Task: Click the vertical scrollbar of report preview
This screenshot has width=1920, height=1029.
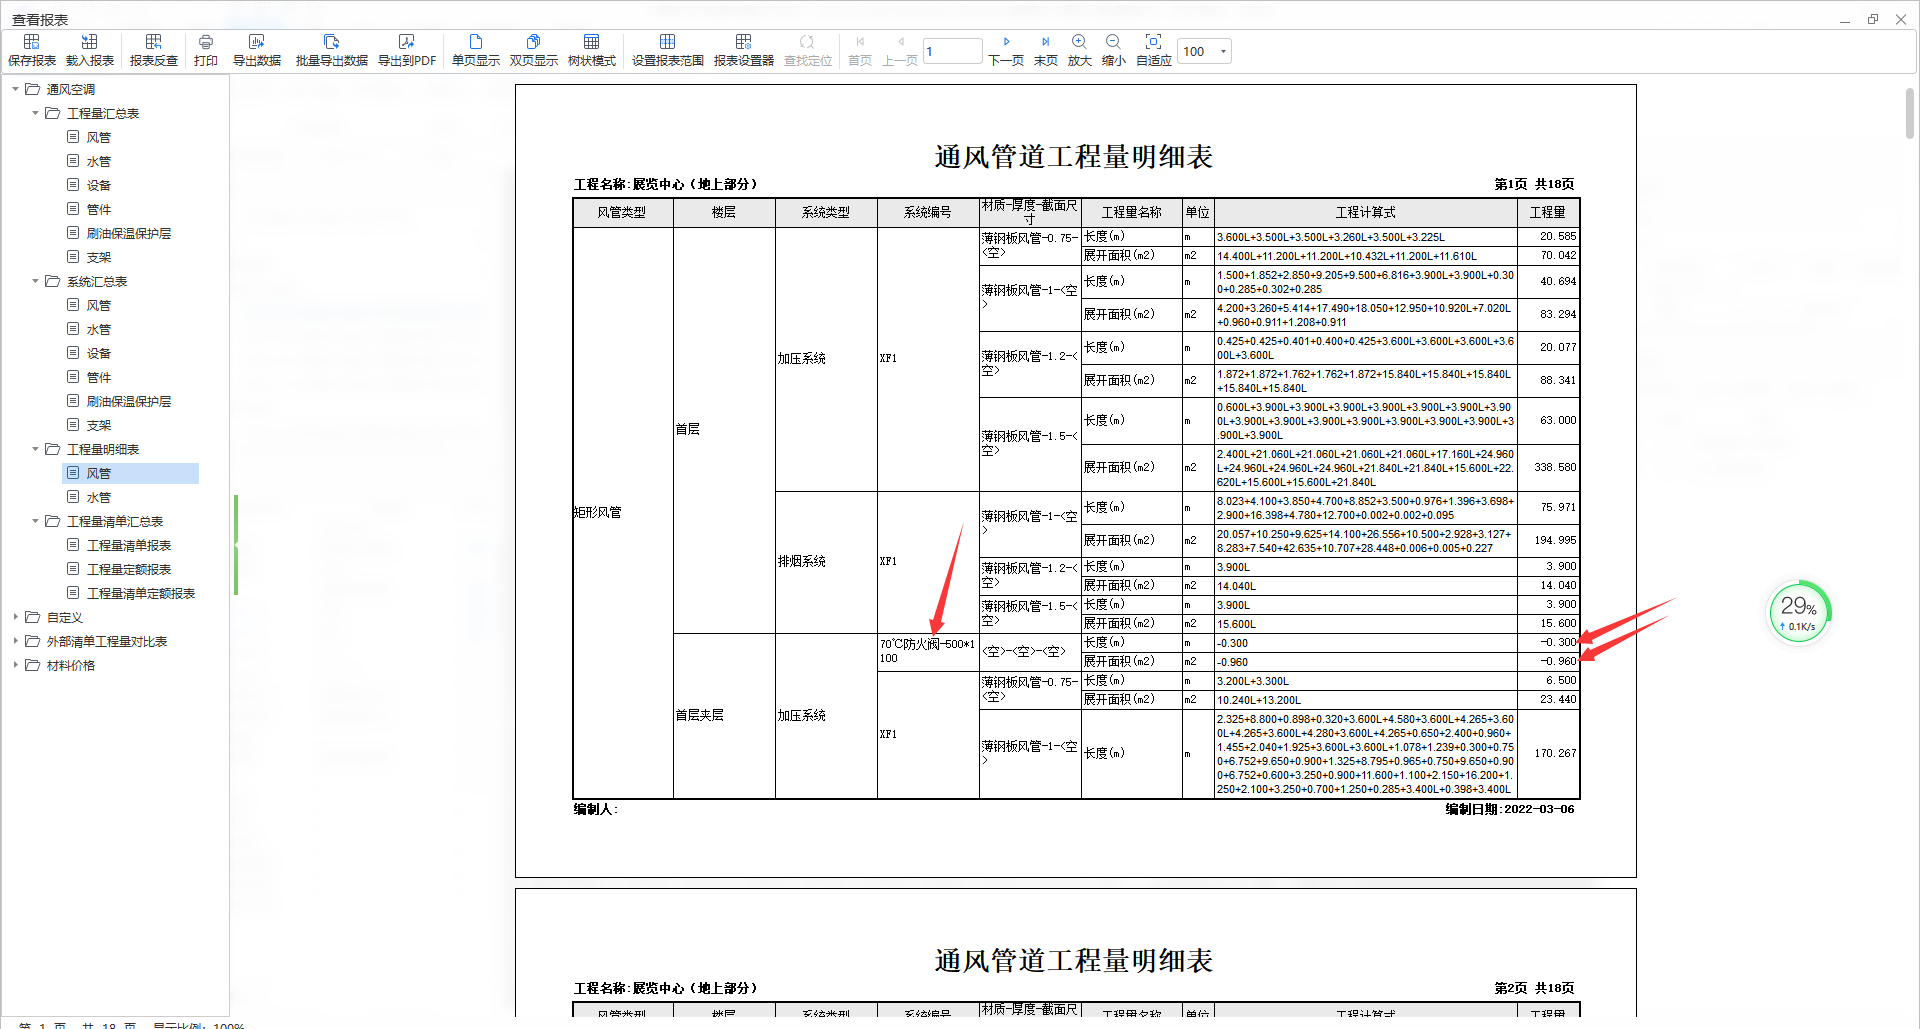Action: click(x=1909, y=114)
